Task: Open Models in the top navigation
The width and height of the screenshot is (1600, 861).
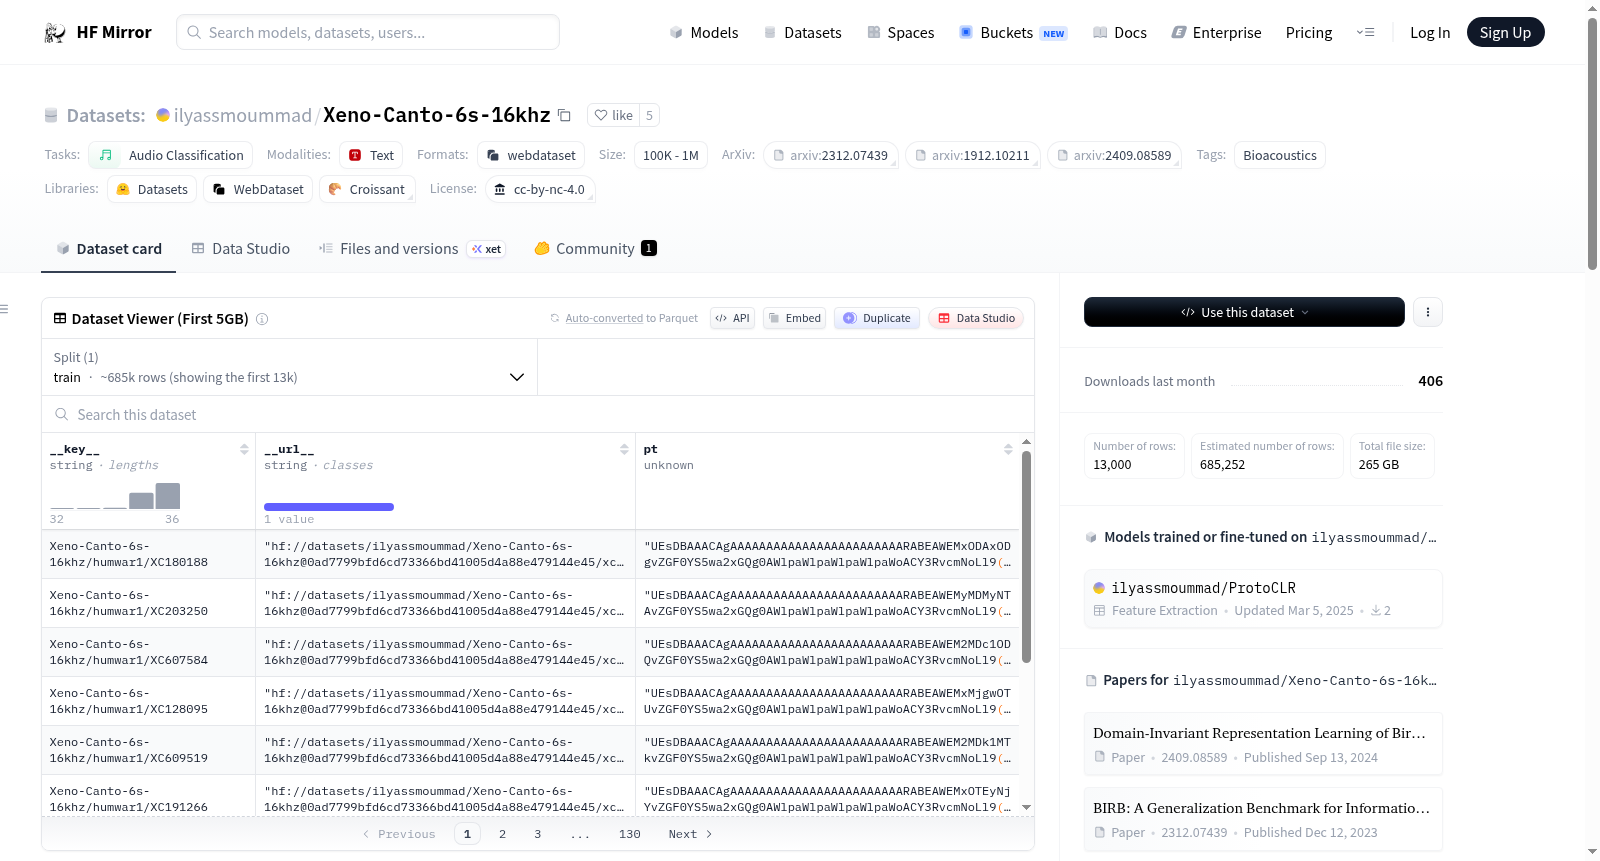Action: [704, 33]
